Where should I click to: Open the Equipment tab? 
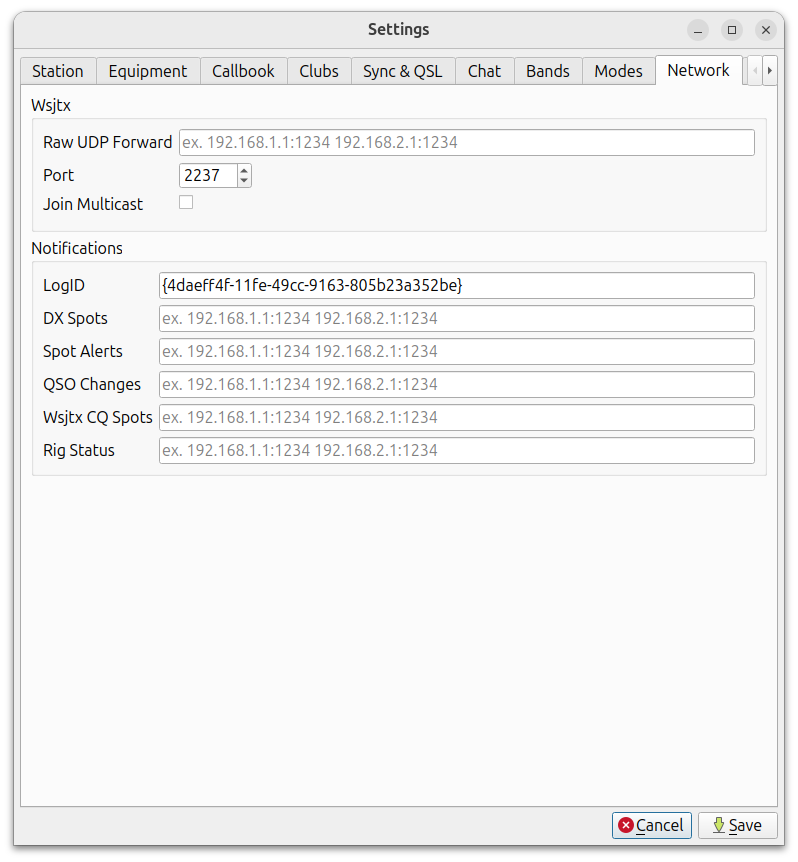(x=148, y=71)
